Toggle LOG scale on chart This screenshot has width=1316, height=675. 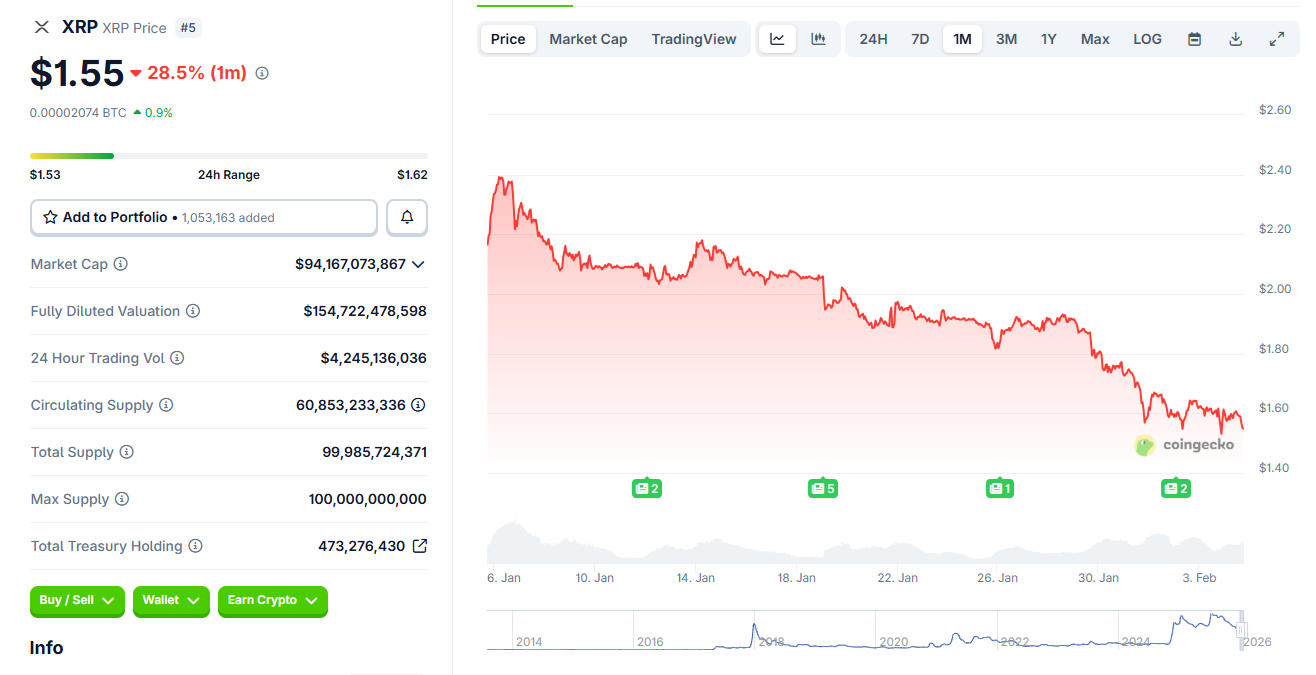(1147, 39)
